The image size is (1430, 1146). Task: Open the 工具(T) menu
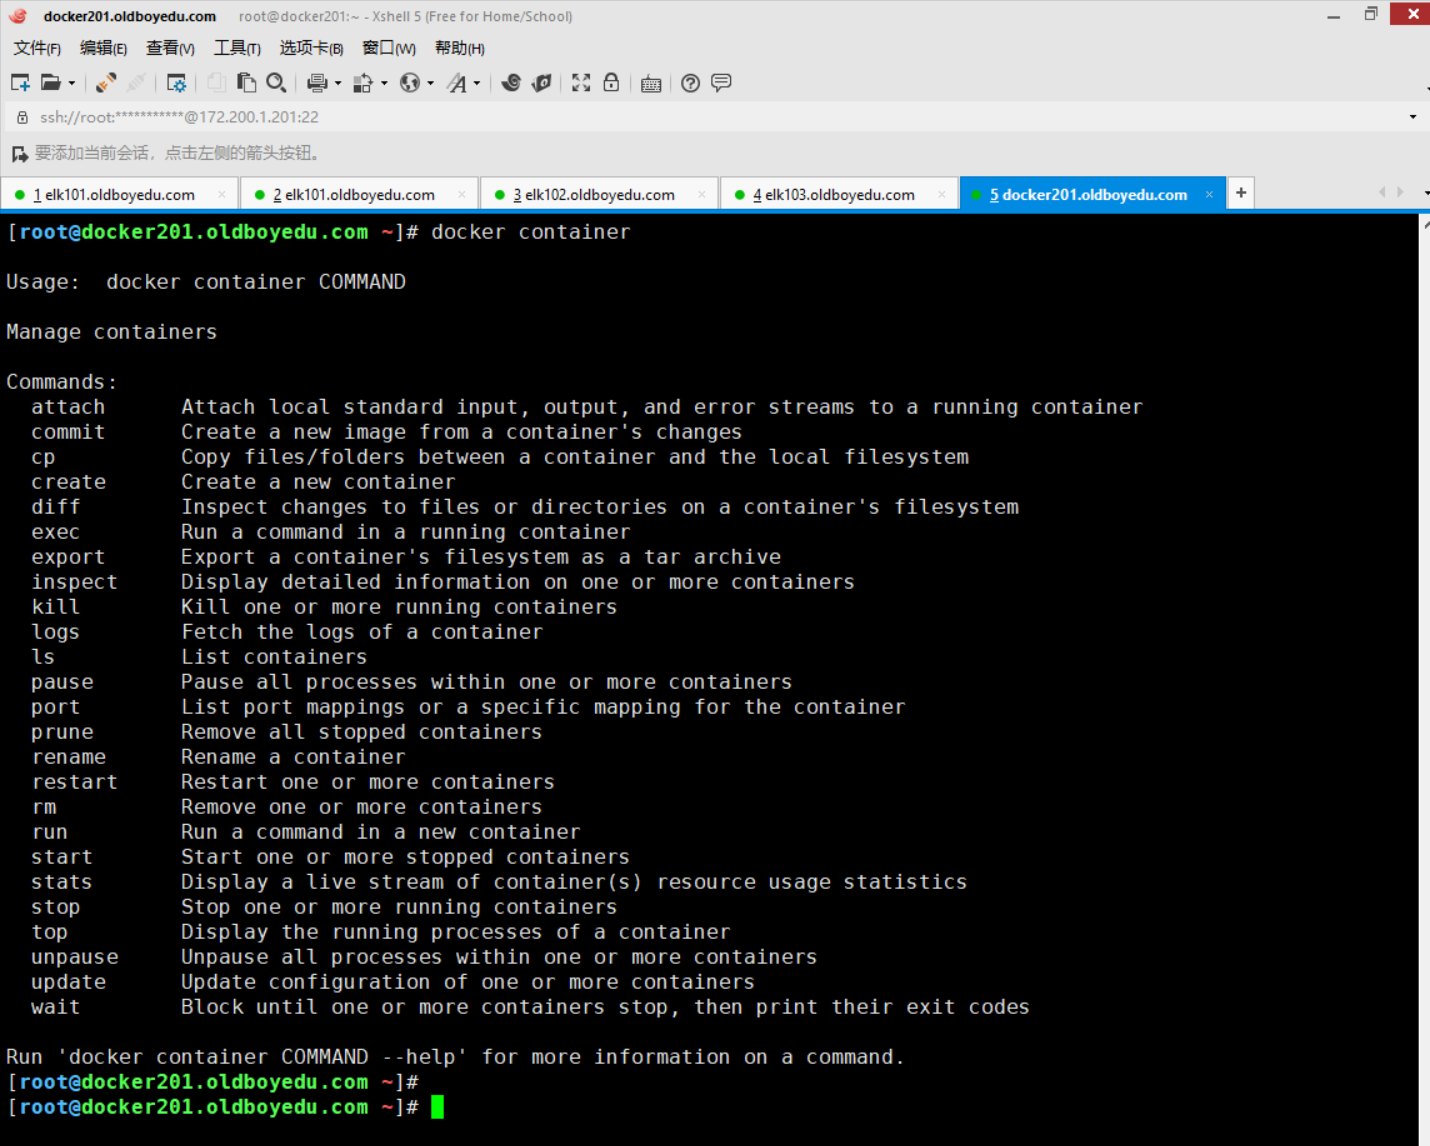click(x=237, y=48)
